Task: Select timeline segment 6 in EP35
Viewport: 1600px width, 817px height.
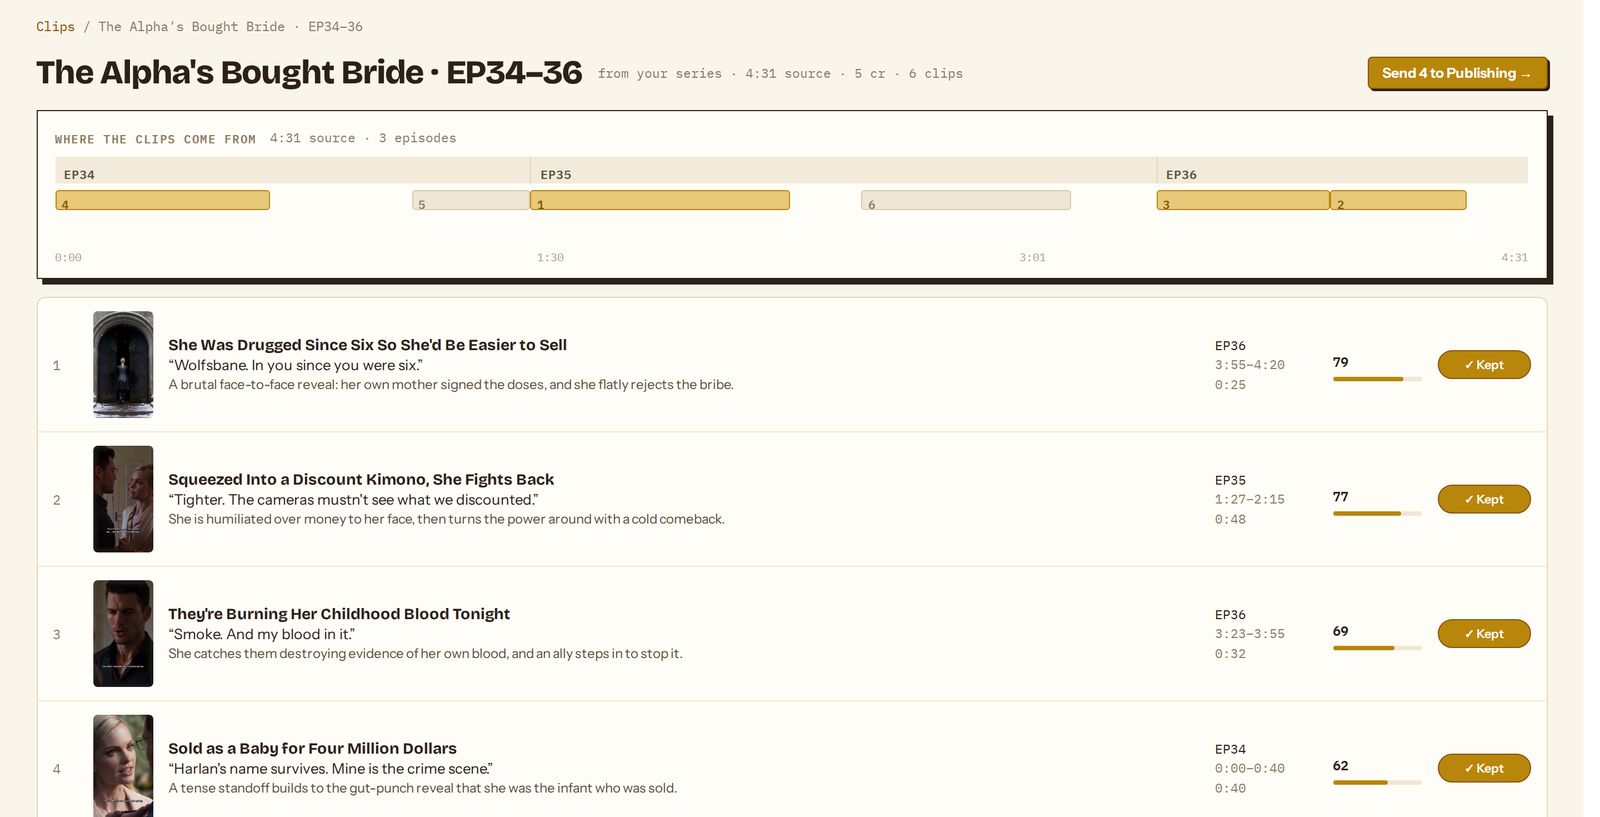Action: 966,200
